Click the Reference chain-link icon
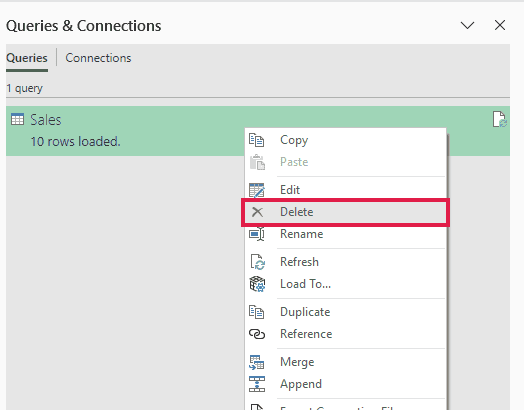This screenshot has height=410, width=524. pos(257,334)
